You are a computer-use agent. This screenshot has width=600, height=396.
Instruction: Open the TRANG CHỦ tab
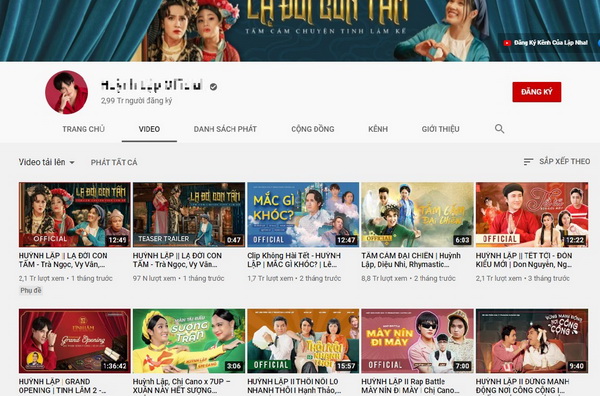83,129
